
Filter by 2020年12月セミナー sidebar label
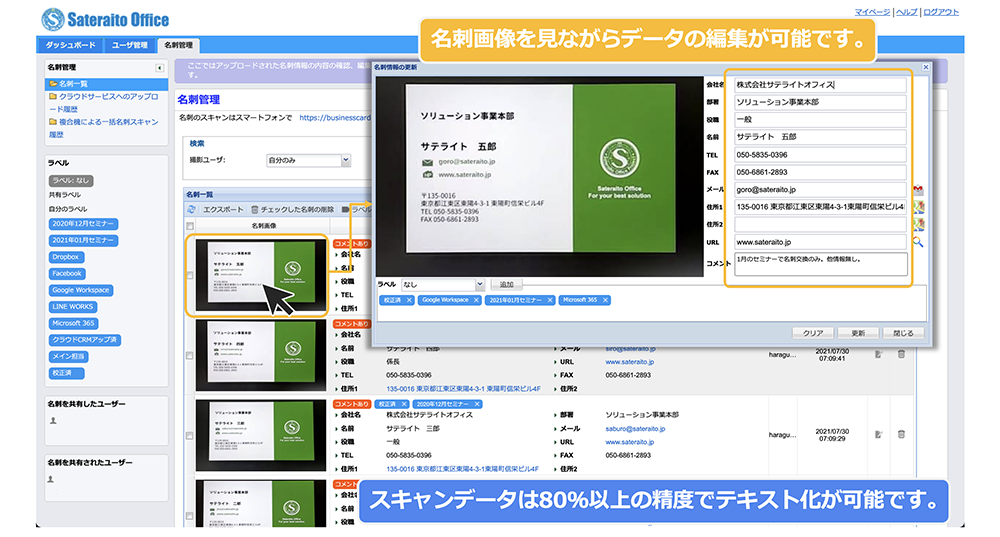tap(84, 224)
